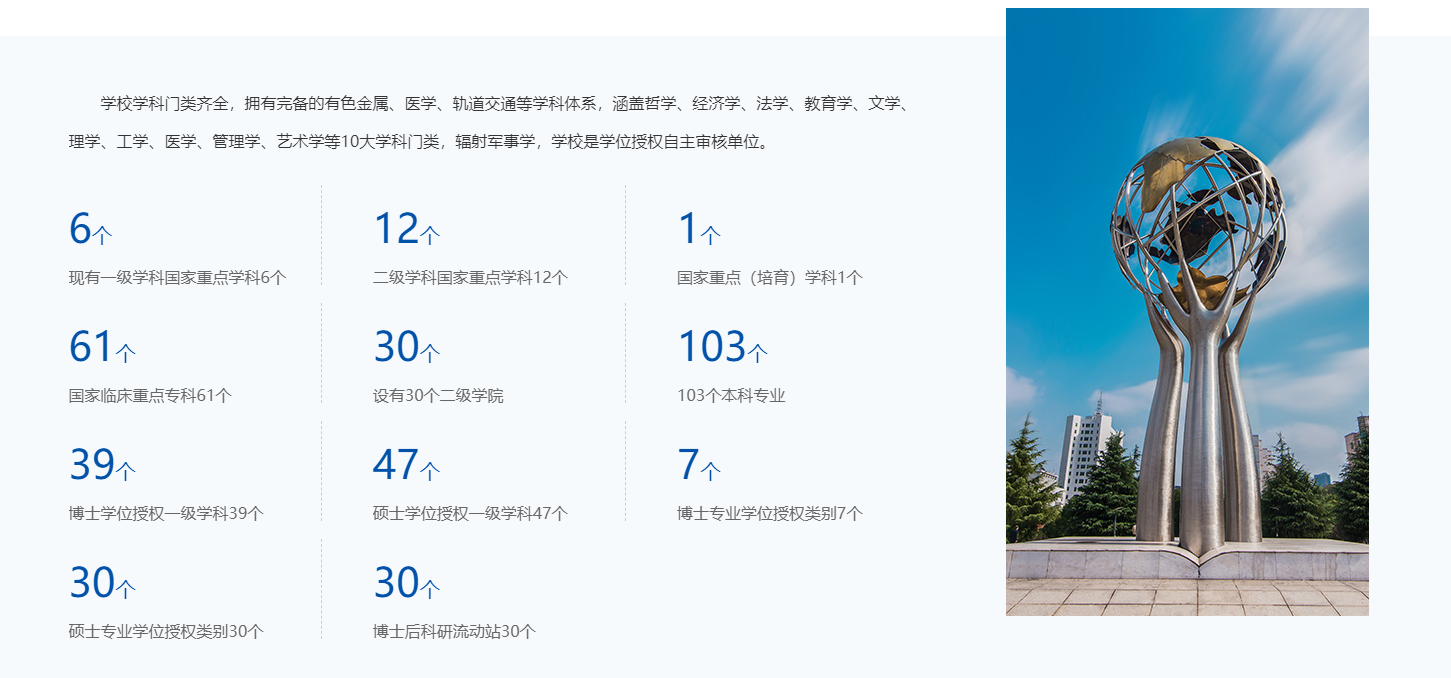1451x678 pixels.
Task: Click the large number 61个 statistic
Action: (102, 347)
